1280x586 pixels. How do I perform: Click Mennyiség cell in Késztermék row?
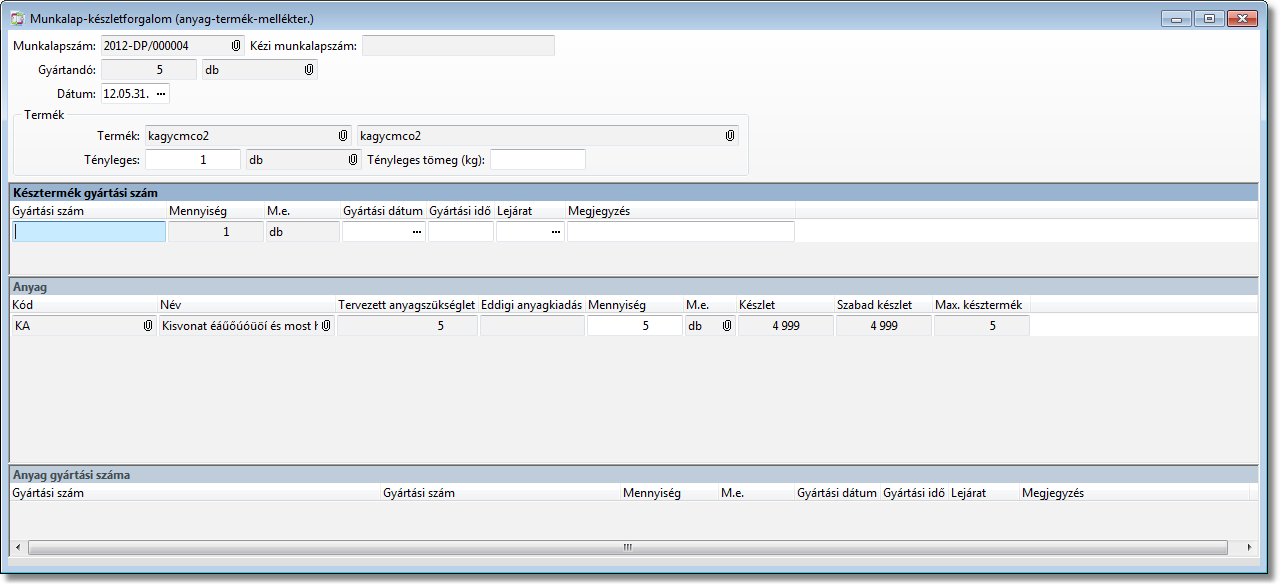[215, 231]
